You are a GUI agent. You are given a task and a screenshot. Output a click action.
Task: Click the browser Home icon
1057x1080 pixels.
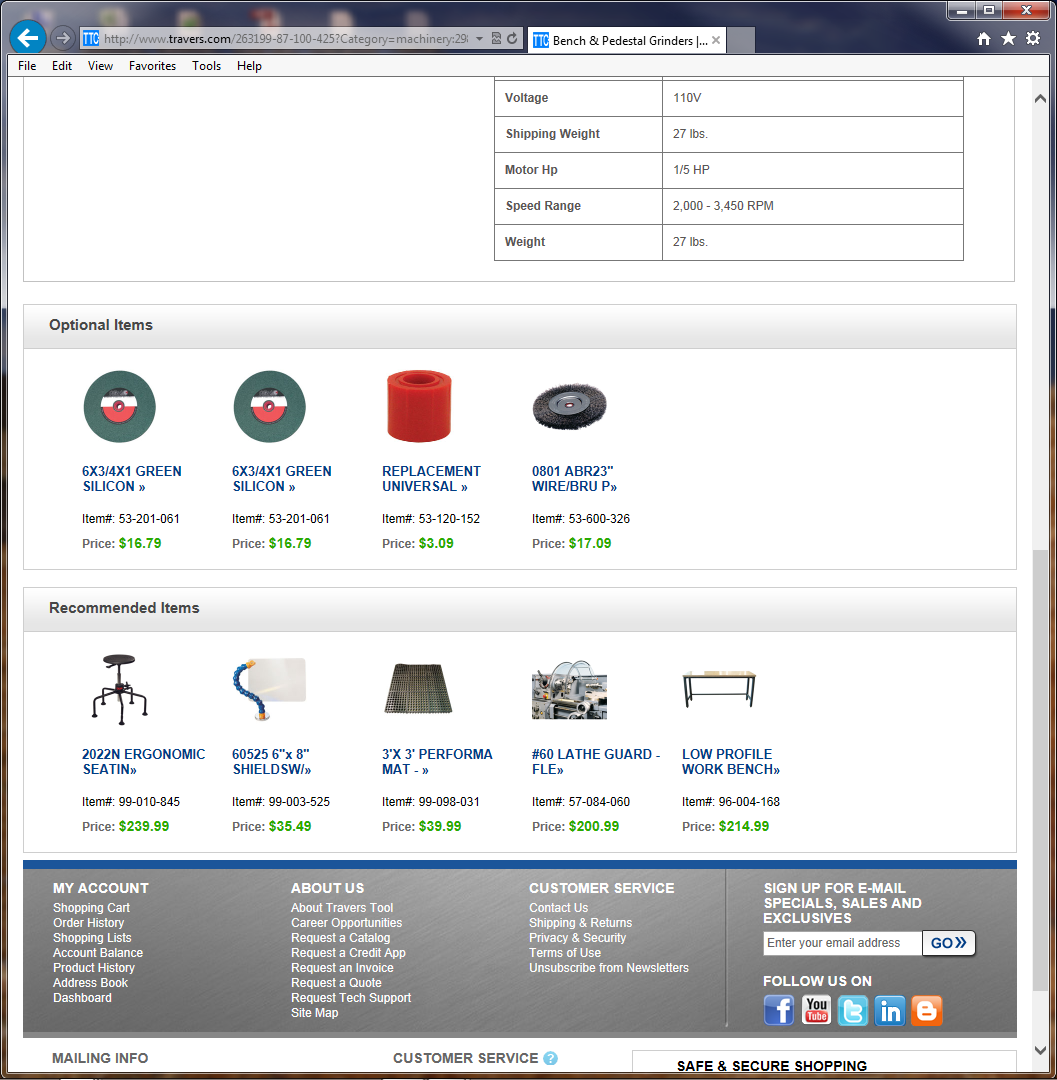(984, 38)
